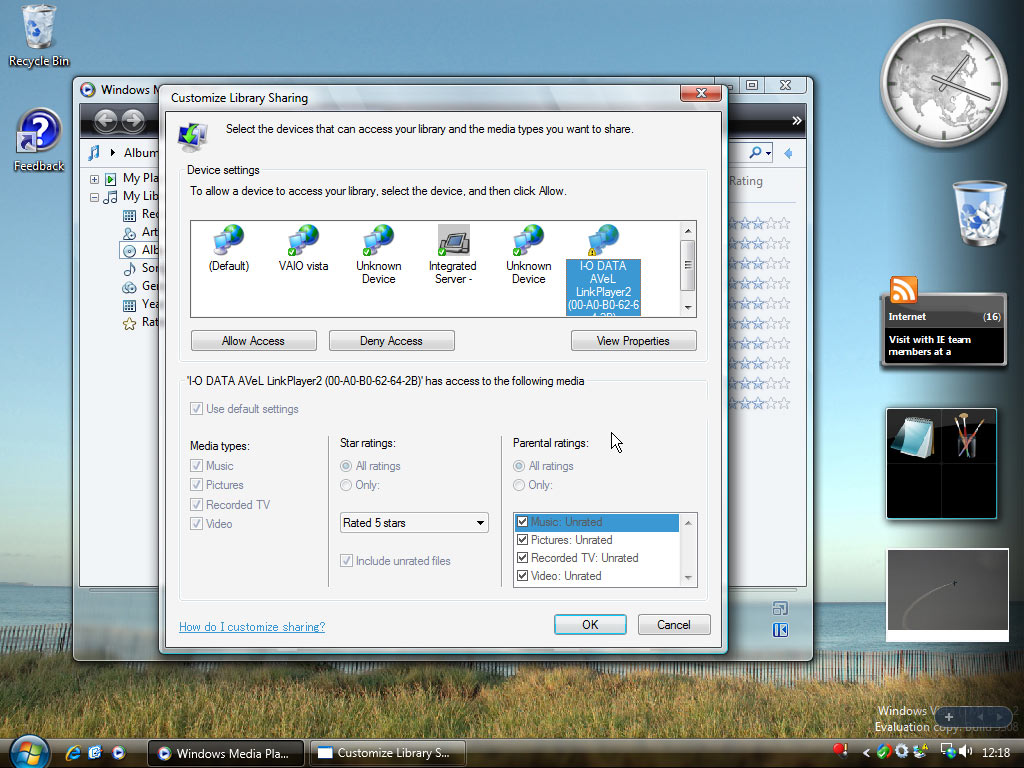This screenshot has height=768, width=1024.
Task: Launch Windows Media Player from Quick Launch
Action: [118, 753]
